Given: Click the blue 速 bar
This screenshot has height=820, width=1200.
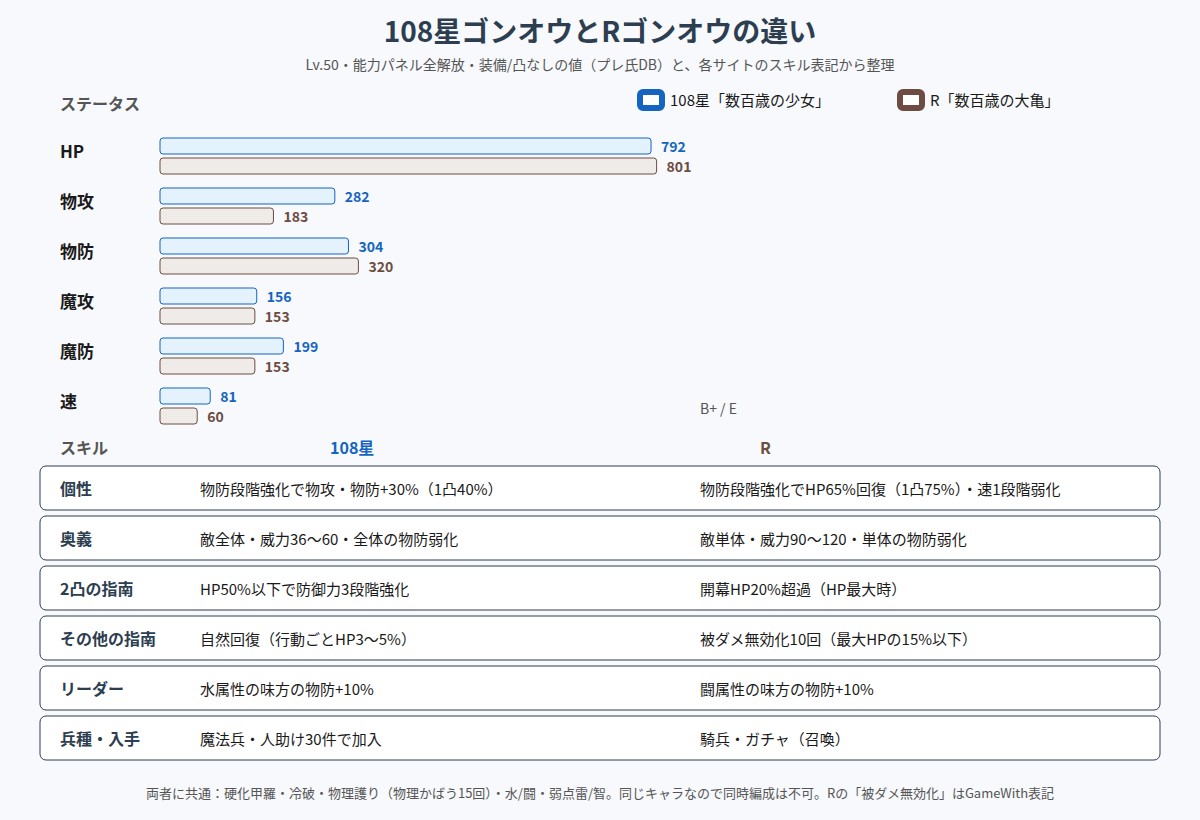Looking at the screenshot, I should click(x=185, y=396).
